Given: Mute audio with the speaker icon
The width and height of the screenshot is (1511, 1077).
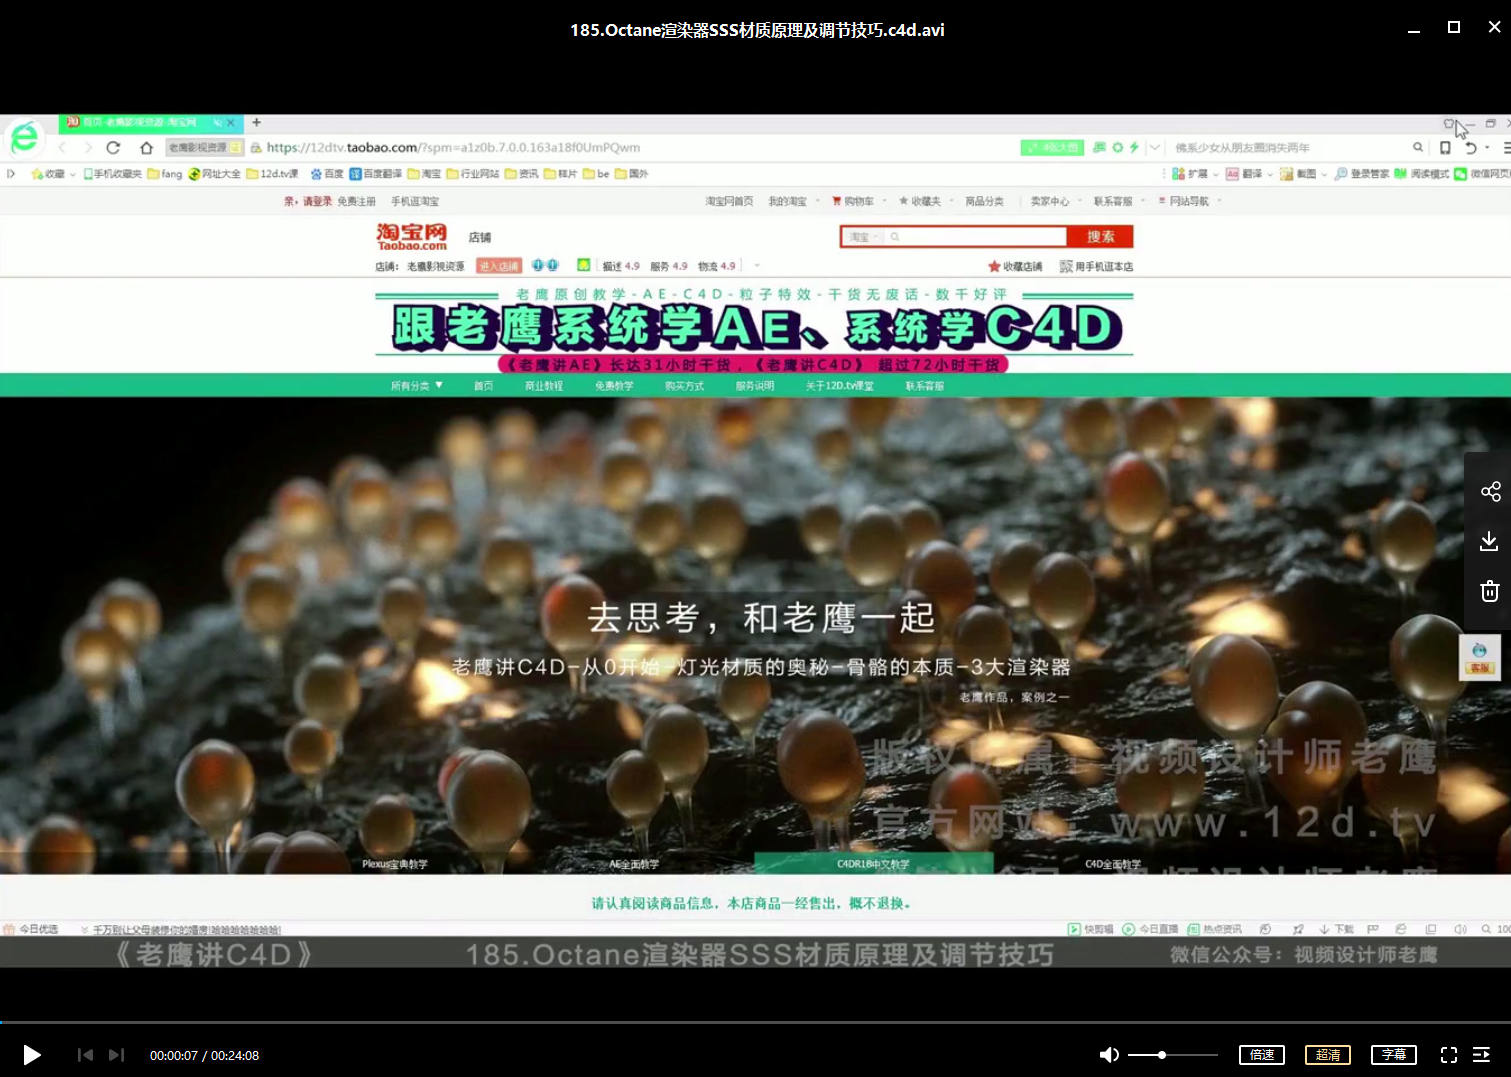Looking at the screenshot, I should [1108, 1055].
